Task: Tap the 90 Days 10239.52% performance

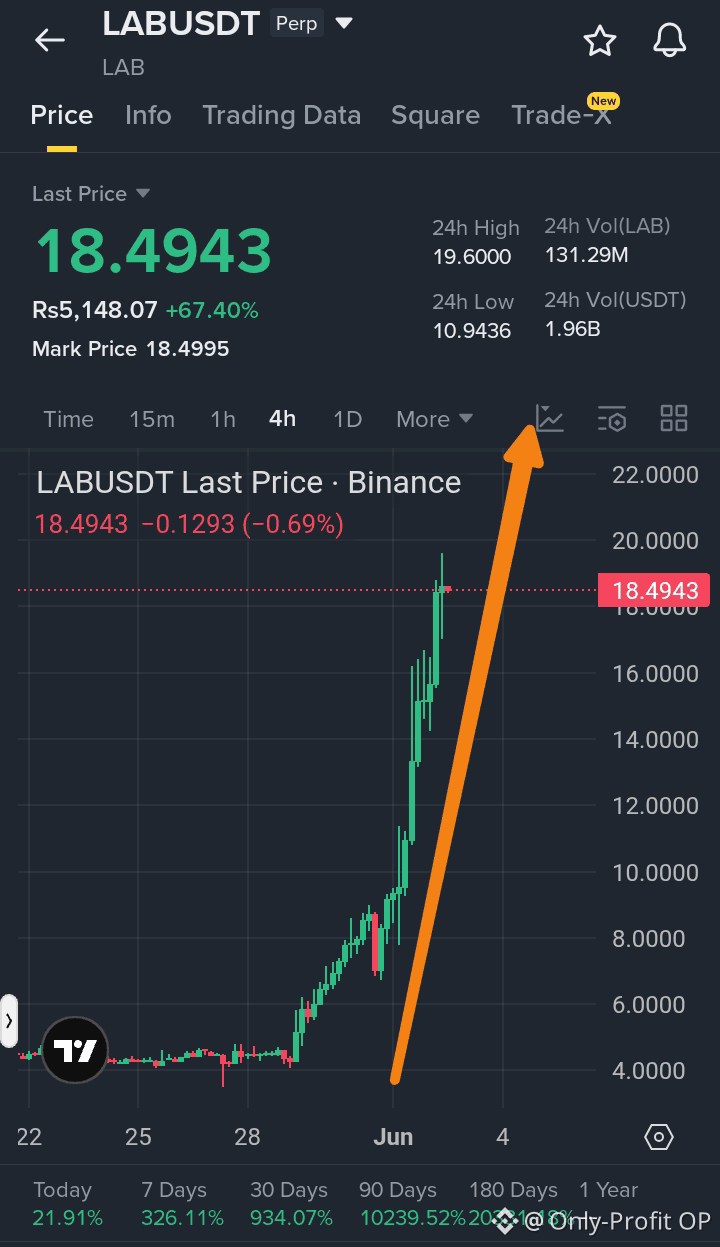Action: point(412,1204)
